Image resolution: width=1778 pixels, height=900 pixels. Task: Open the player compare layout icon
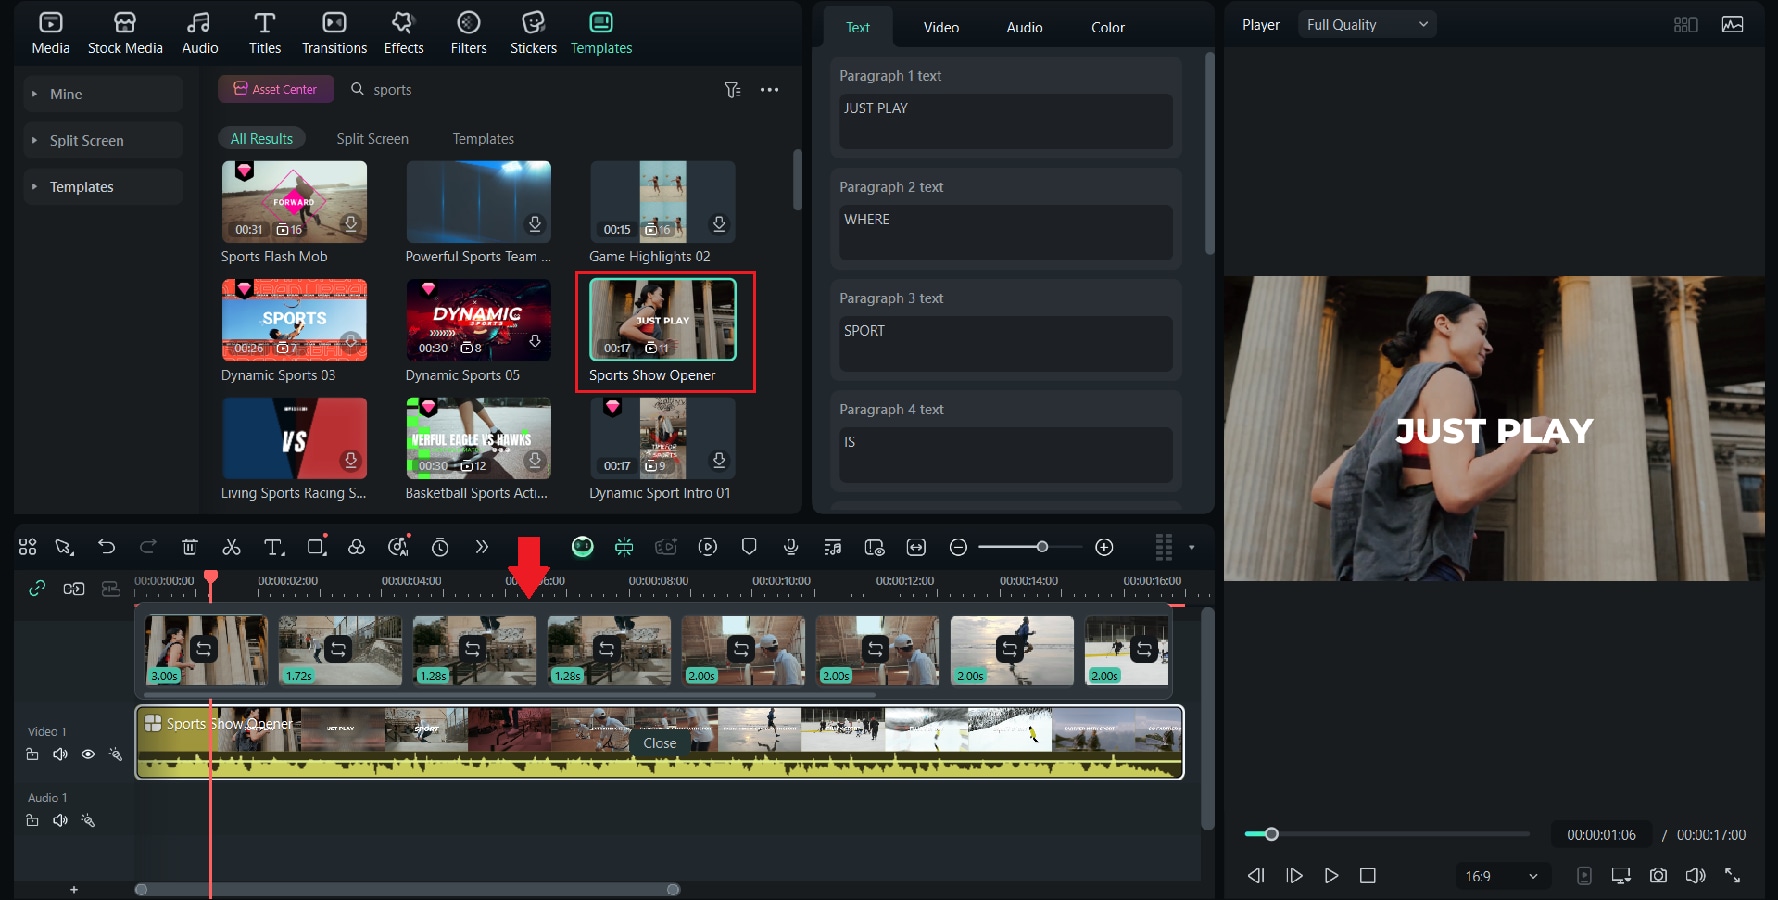(x=1686, y=25)
